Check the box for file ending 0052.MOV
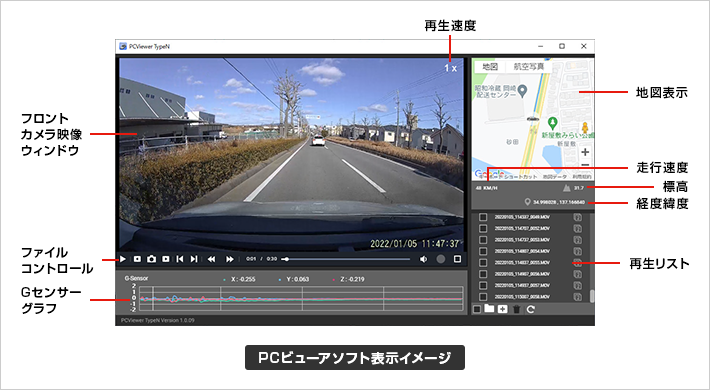The width and height of the screenshot is (710, 390). pos(483,229)
